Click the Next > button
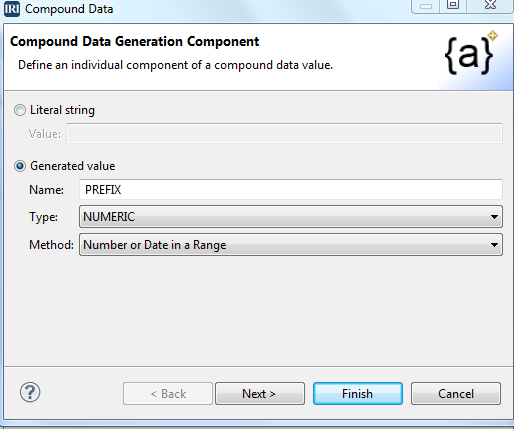 [x=260, y=394]
